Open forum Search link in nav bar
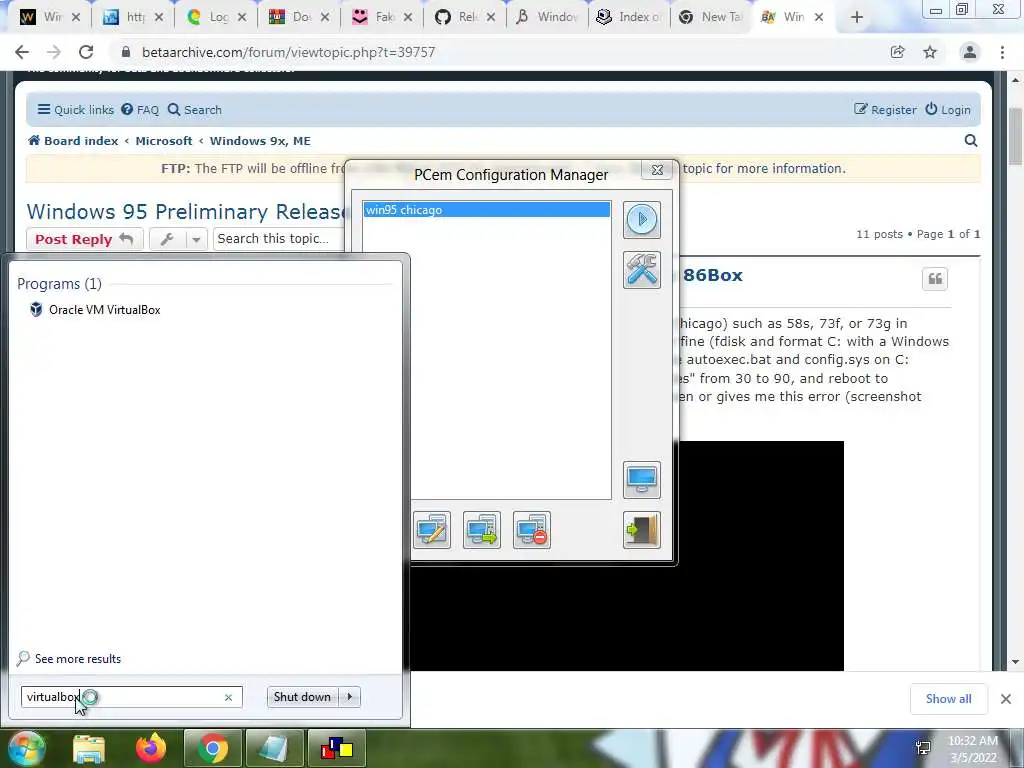The height and width of the screenshot is (768, 1024). 195,110
